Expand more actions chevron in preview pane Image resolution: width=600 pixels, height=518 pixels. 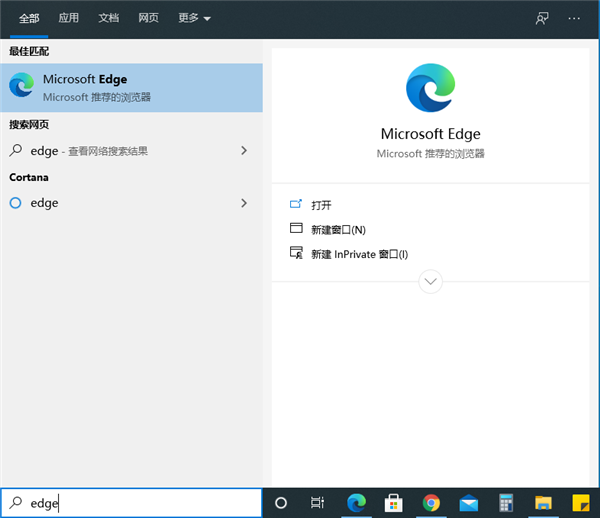[x=430, y=282]
